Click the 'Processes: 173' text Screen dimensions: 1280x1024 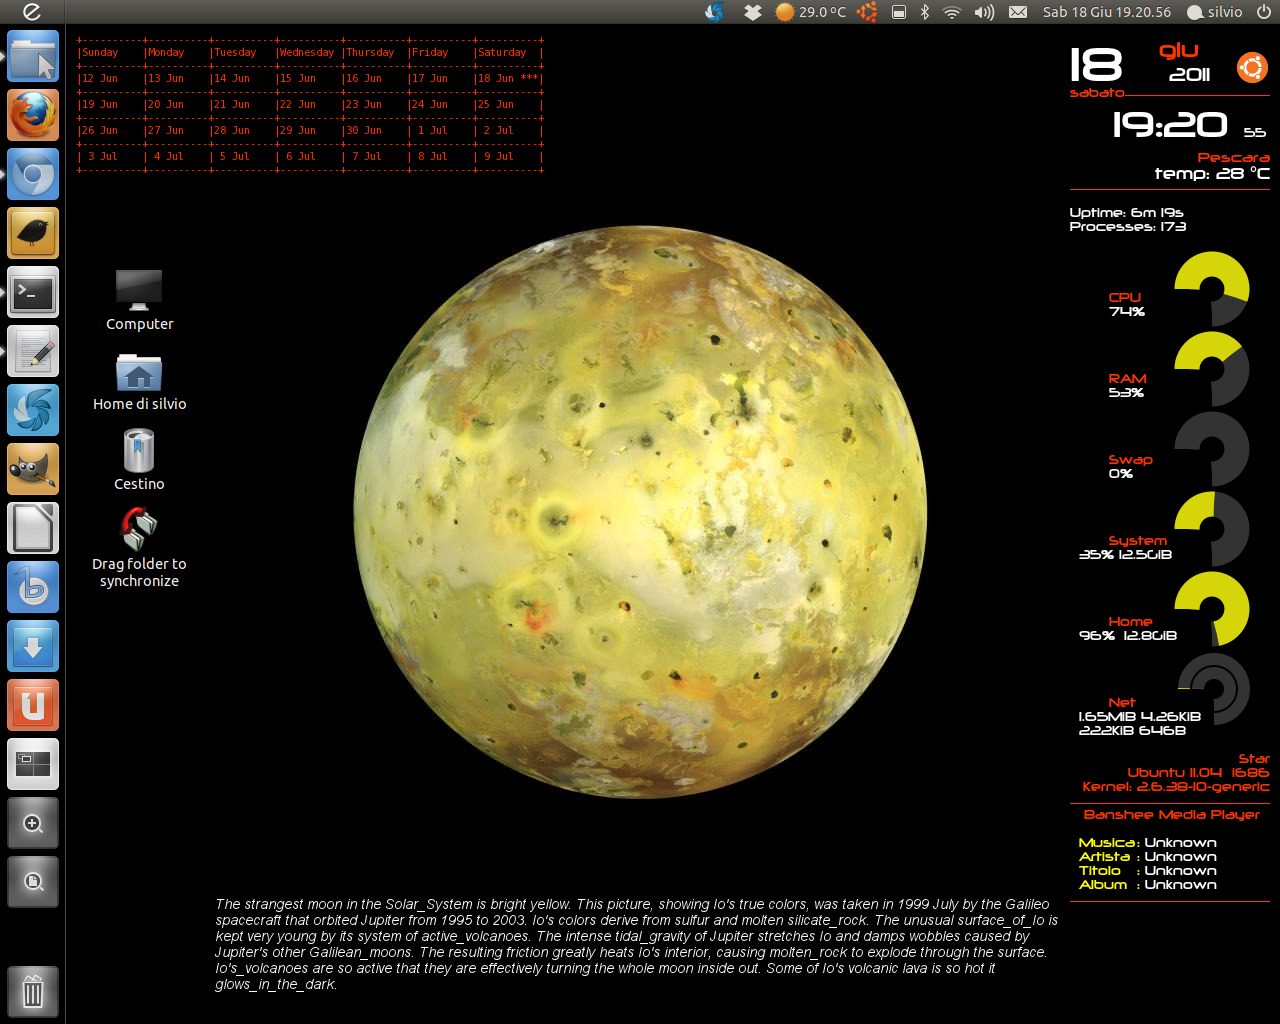[x=1127, y=227]
